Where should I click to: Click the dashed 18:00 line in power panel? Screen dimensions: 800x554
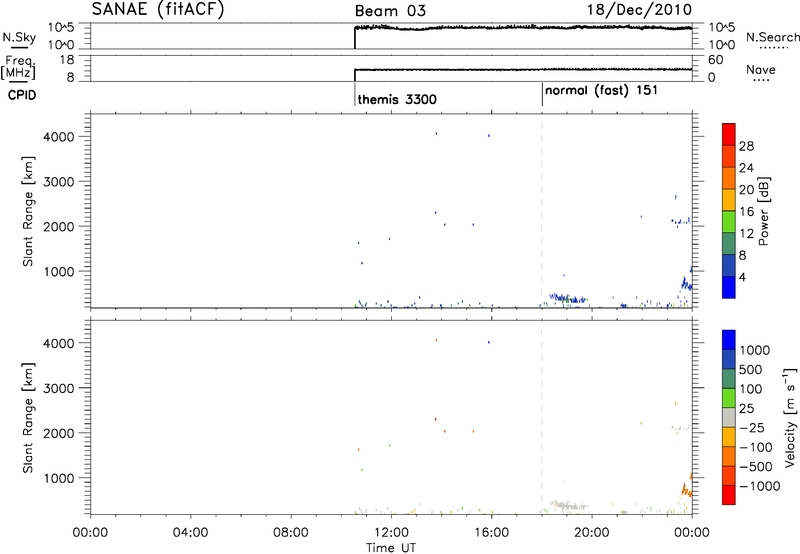pos(541,211)
